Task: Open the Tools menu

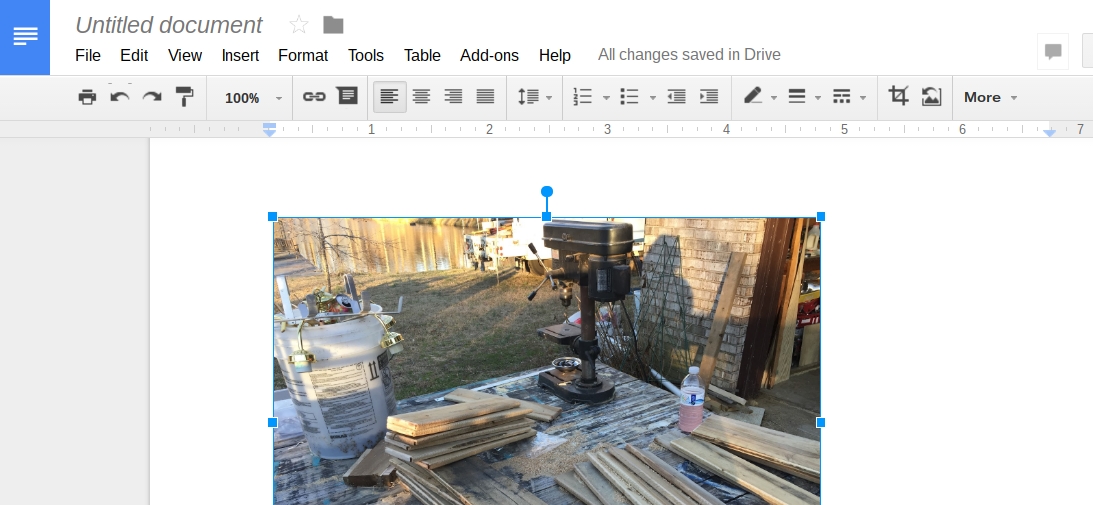Action: point(366,55)
